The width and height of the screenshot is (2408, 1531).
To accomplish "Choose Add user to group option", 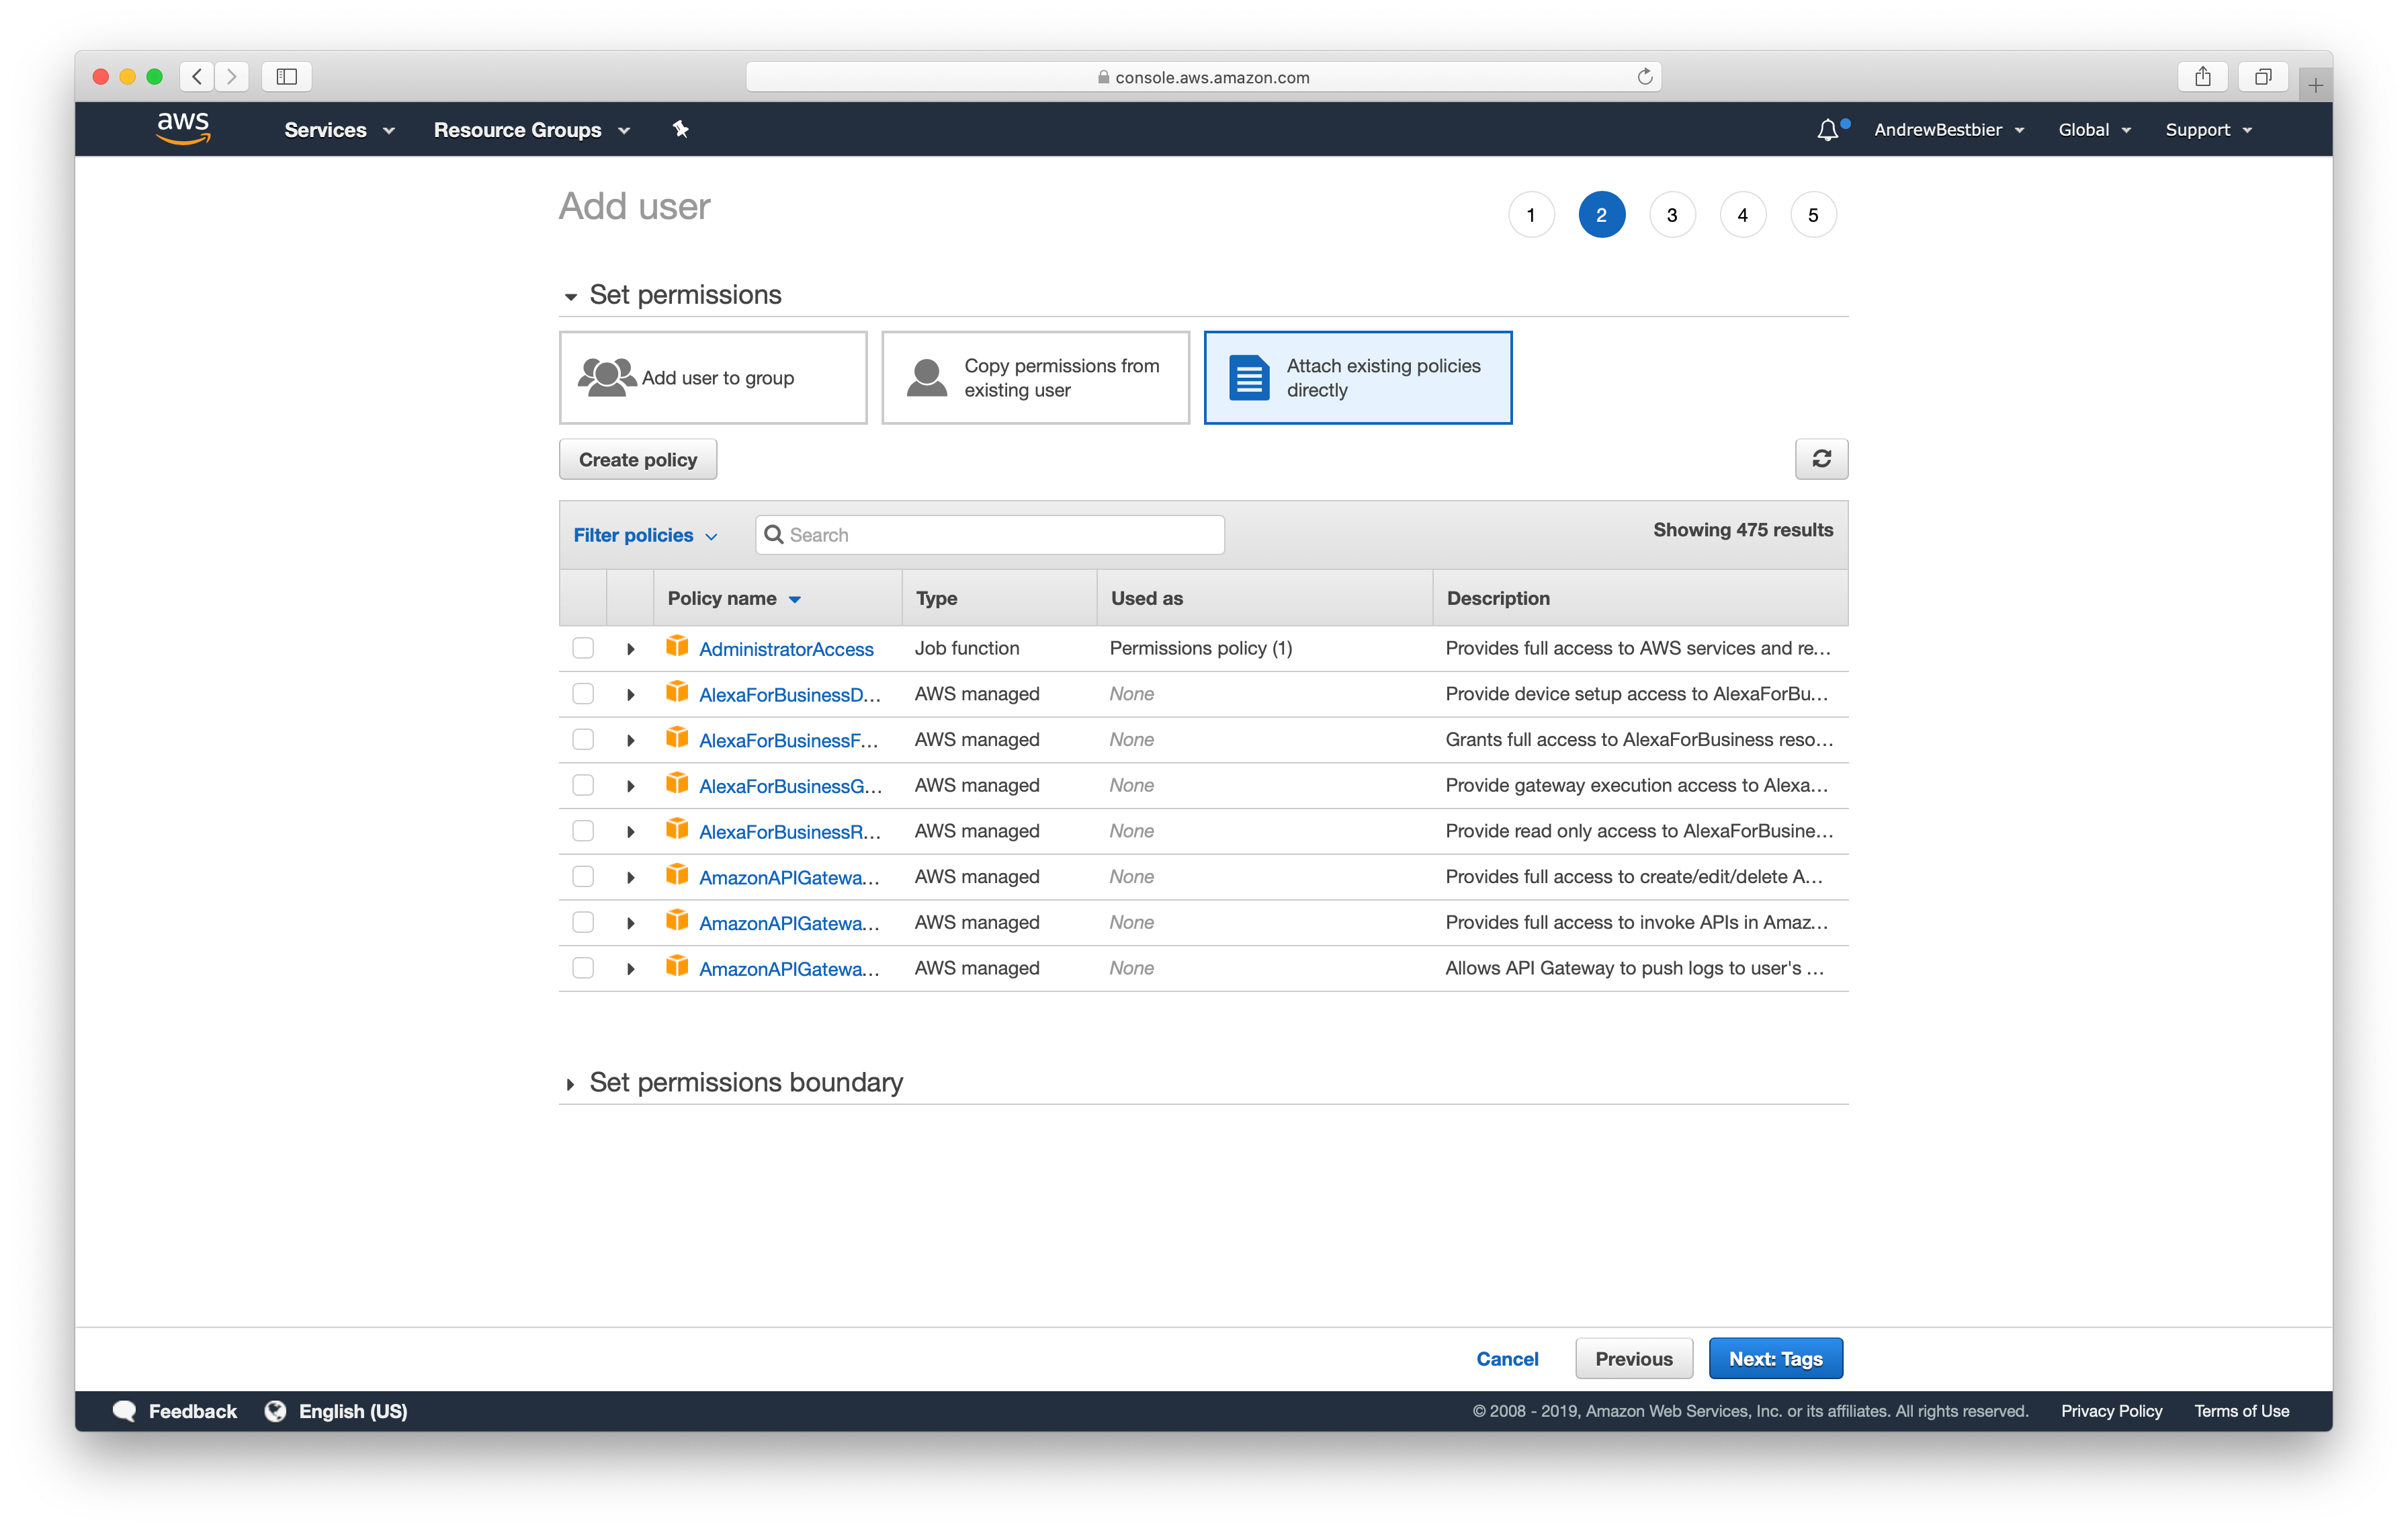I will pos(713,378).
